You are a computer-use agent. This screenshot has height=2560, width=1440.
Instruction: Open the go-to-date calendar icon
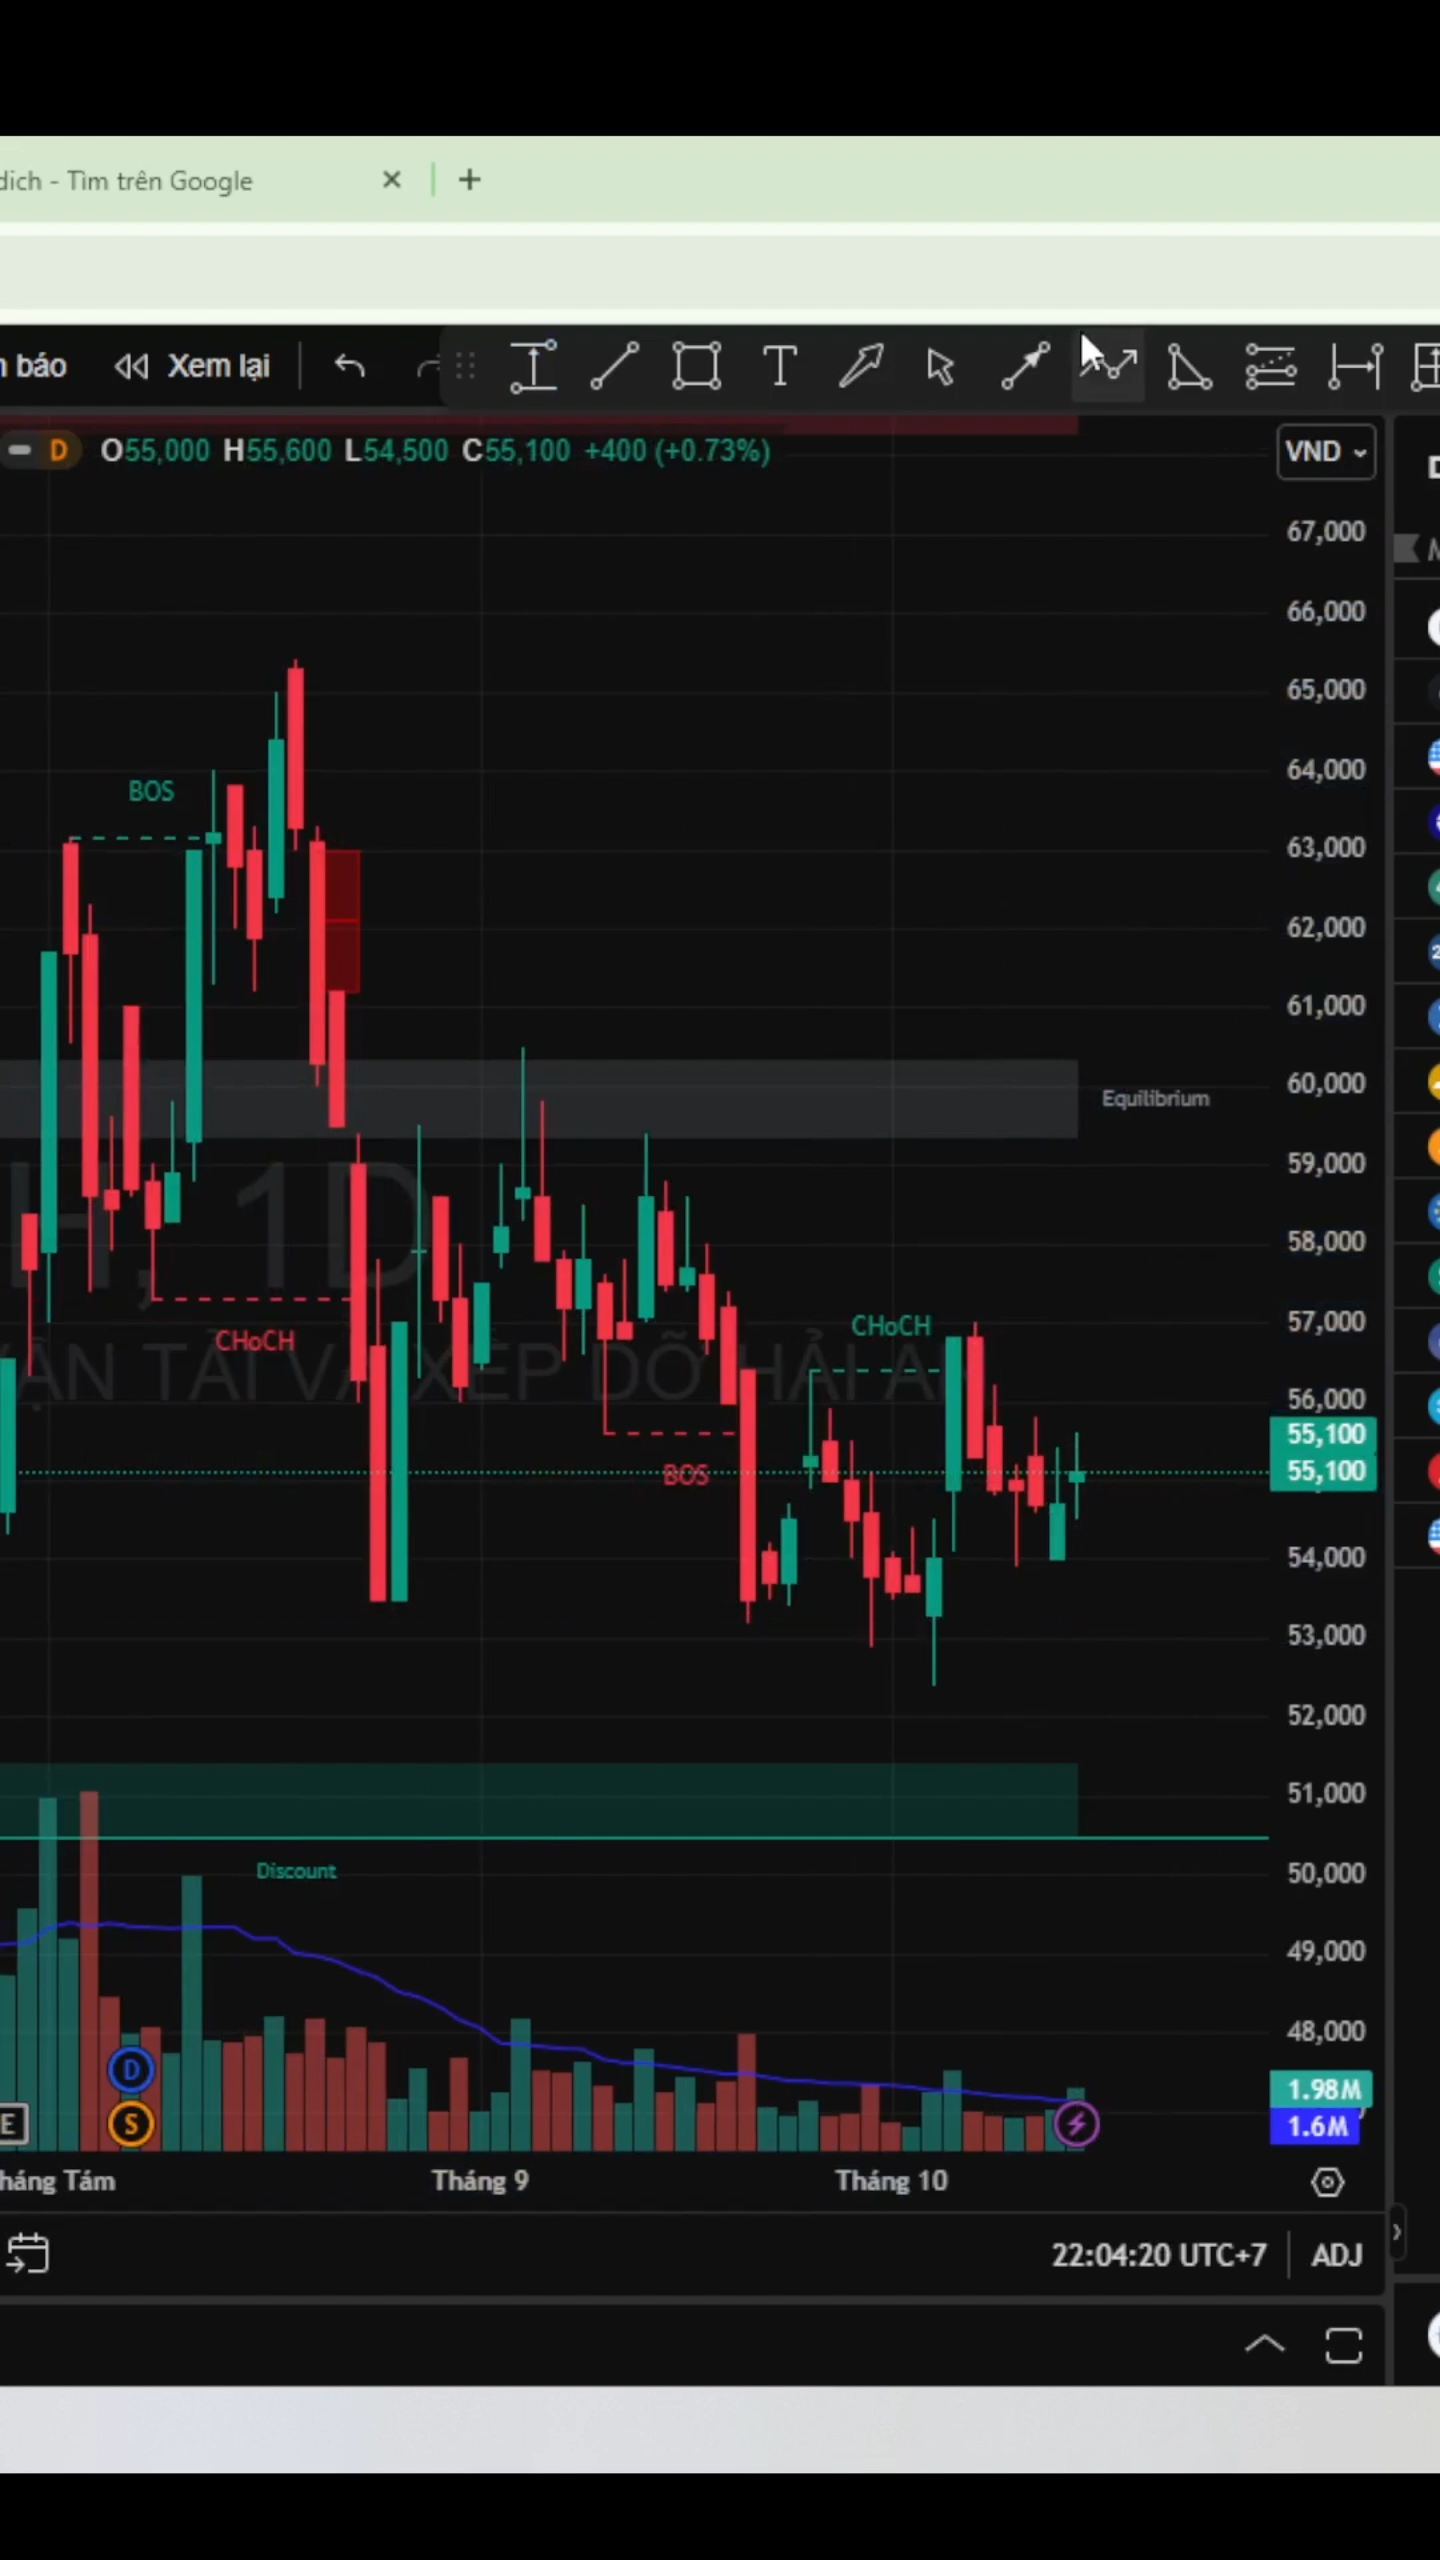click(27, 2254)
